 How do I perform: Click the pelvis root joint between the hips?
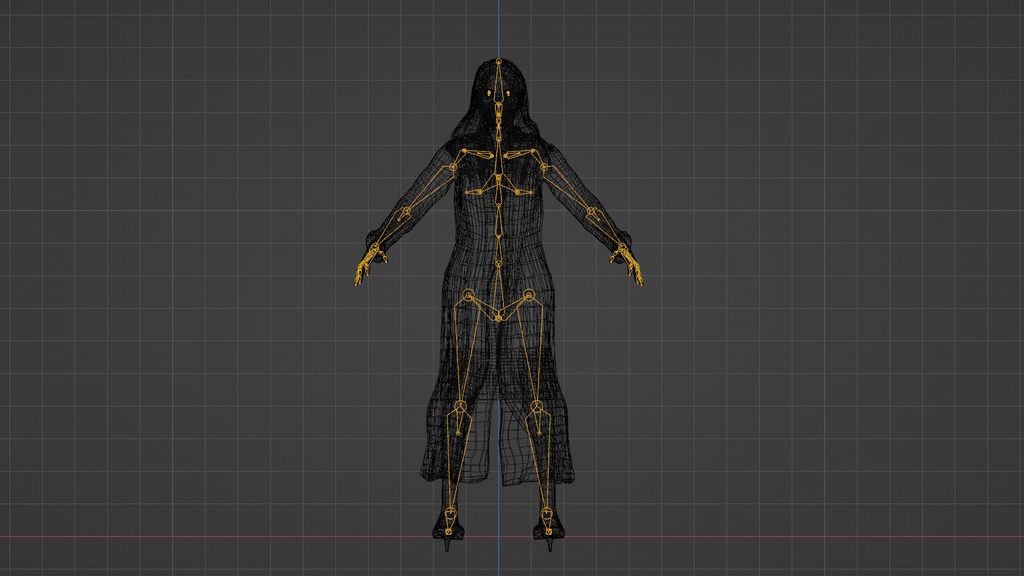498,317
